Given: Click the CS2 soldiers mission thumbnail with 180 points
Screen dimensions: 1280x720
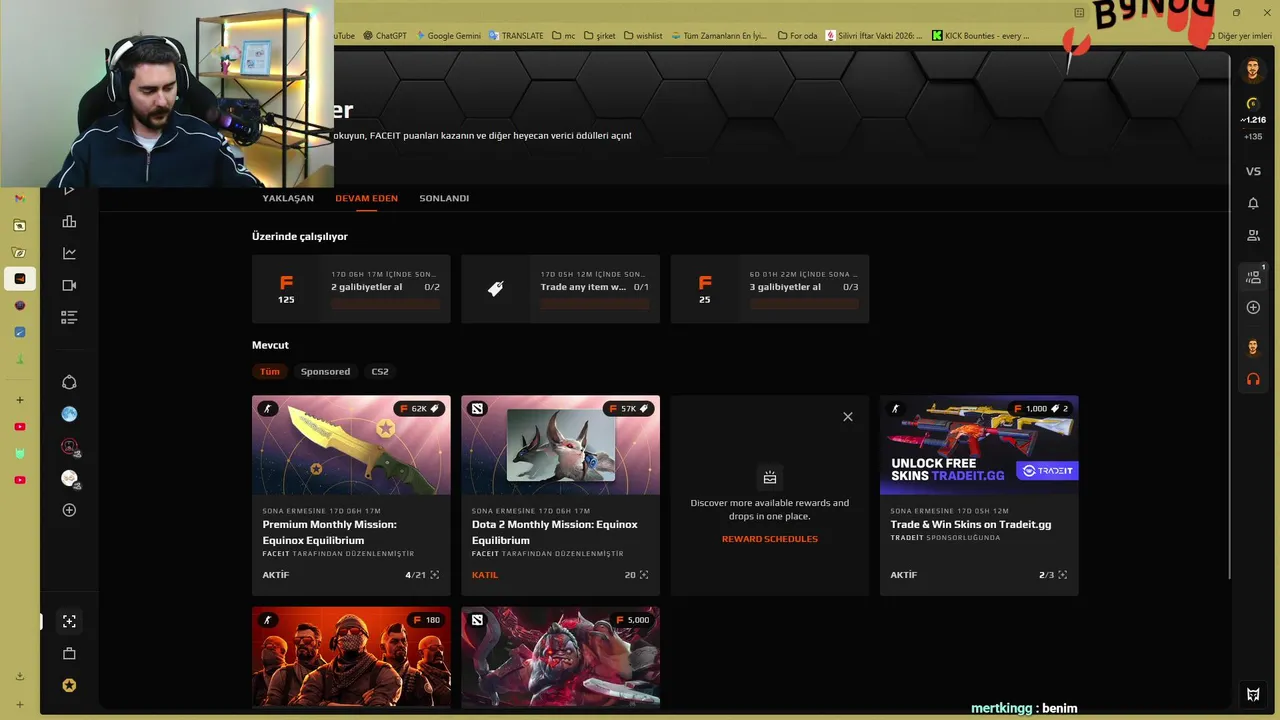Looking at the screenshot, I should tap(351, 657).
